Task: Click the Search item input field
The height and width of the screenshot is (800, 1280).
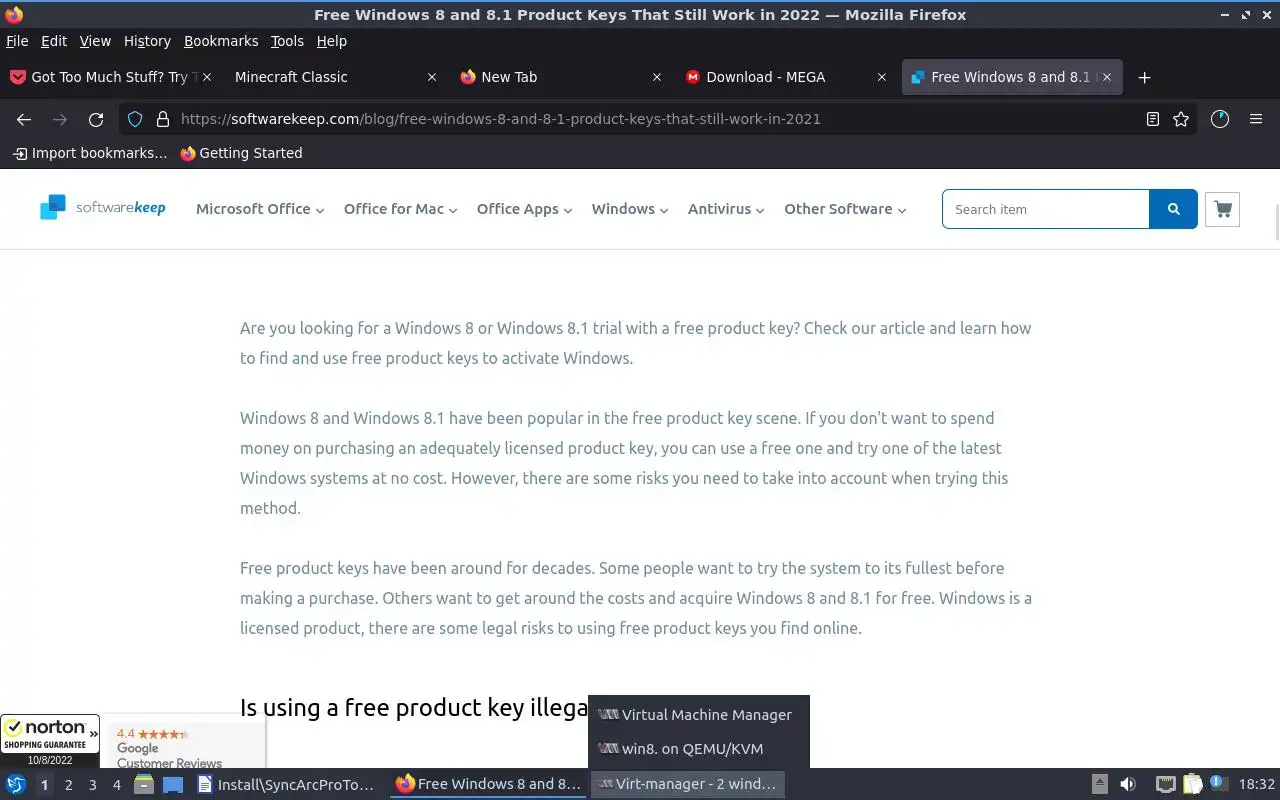Action: click(1046, 209)
